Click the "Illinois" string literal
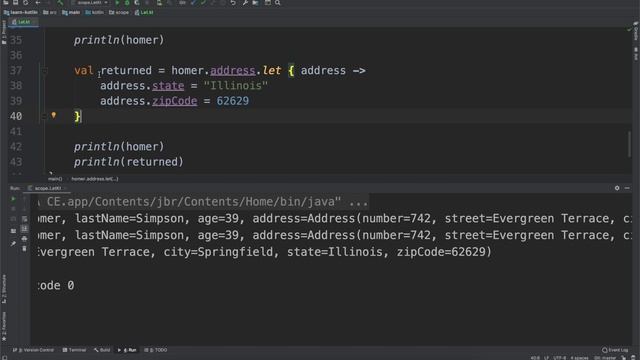640x360 pixels. (236, 86)
